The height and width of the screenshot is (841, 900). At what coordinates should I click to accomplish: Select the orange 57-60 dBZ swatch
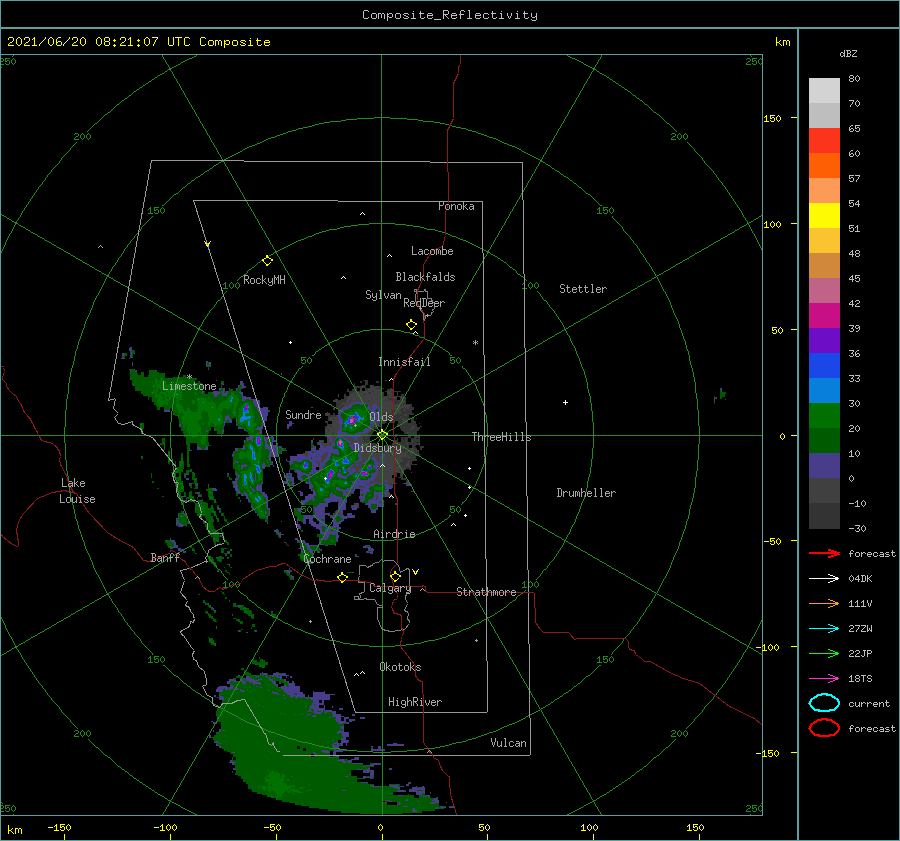[x=824, y=166]
